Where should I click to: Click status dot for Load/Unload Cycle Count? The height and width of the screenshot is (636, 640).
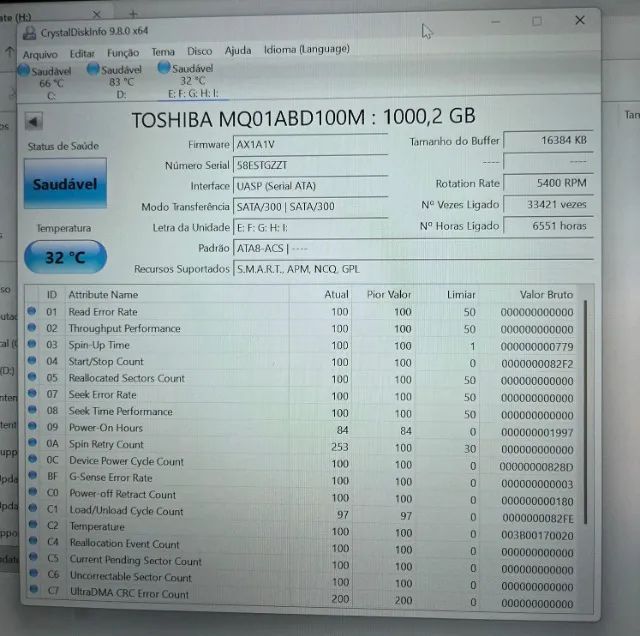[33, 508]
